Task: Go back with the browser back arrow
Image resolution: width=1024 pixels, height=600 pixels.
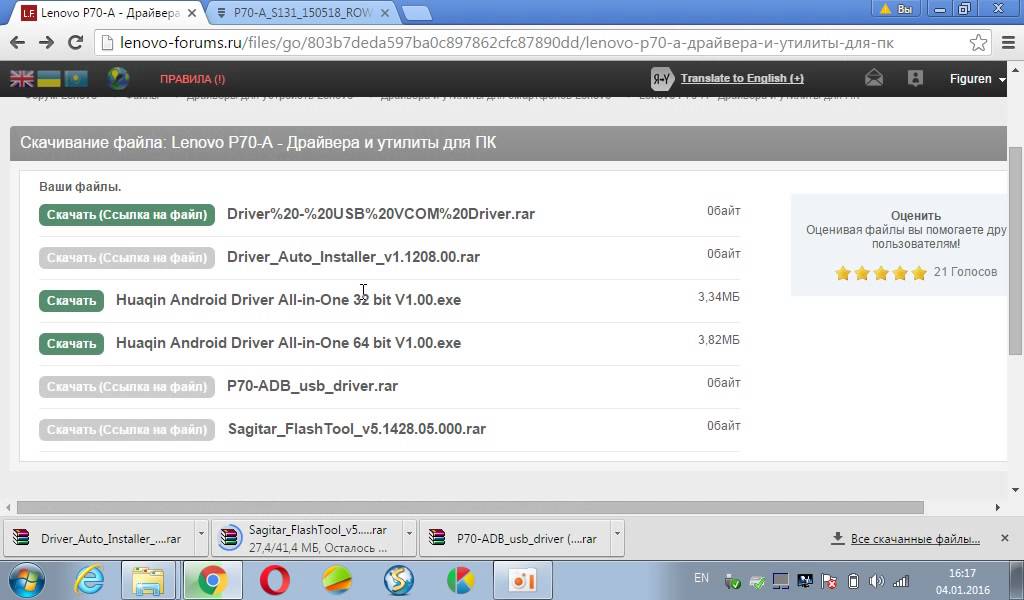Action: [x=18, y=42]
